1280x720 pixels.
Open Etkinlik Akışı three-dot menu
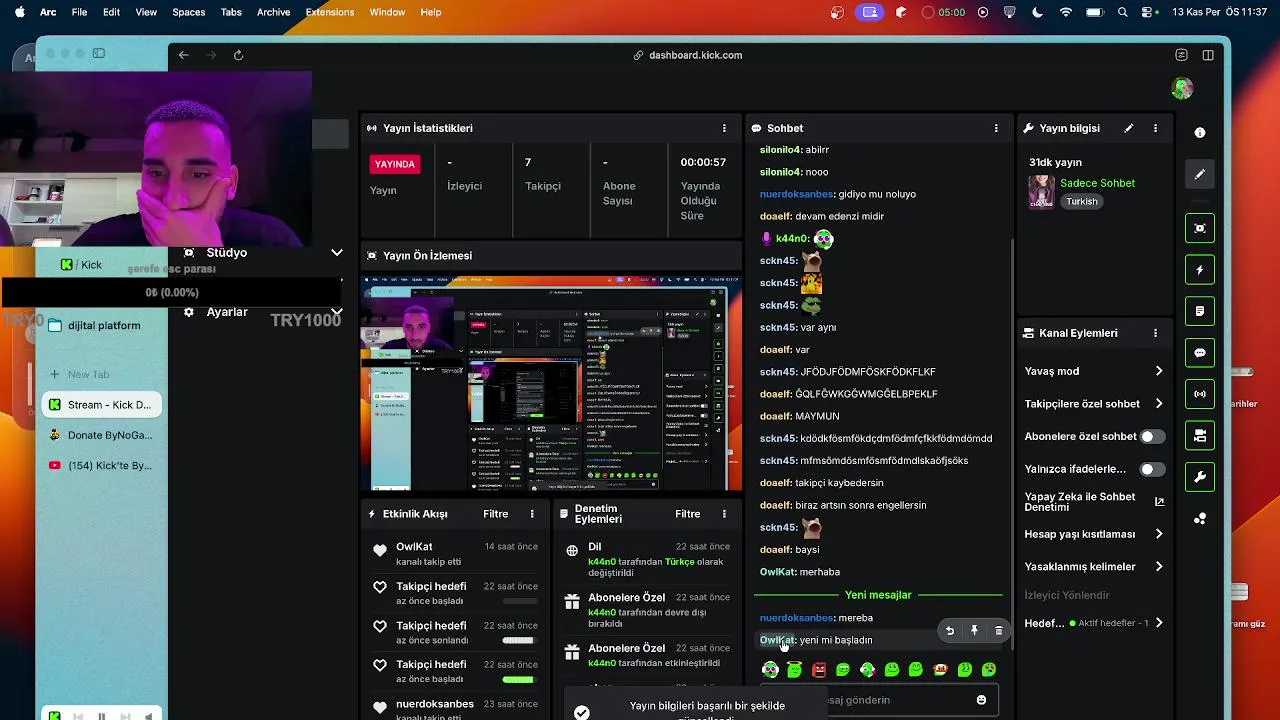[x=532, y=514]
